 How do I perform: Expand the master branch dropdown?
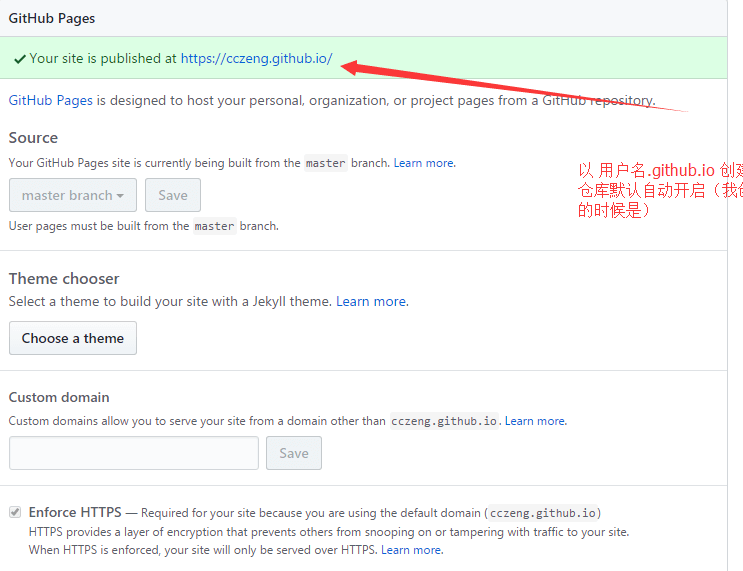point(73,195)
